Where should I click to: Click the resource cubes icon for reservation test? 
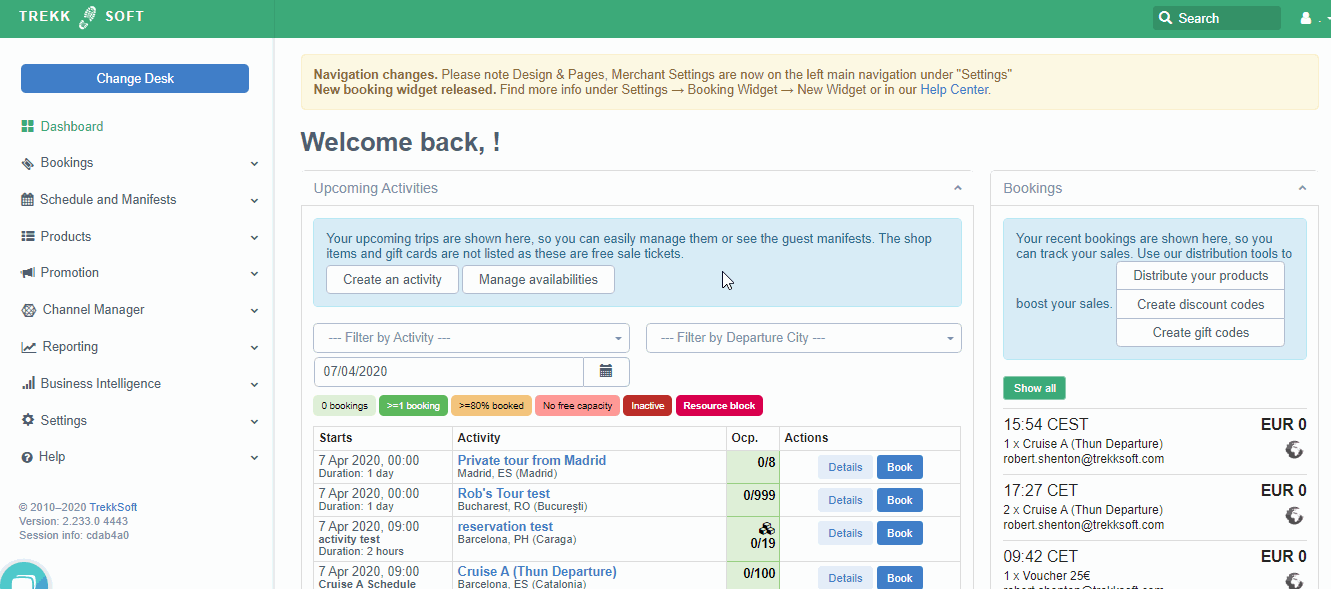point(767,528)
